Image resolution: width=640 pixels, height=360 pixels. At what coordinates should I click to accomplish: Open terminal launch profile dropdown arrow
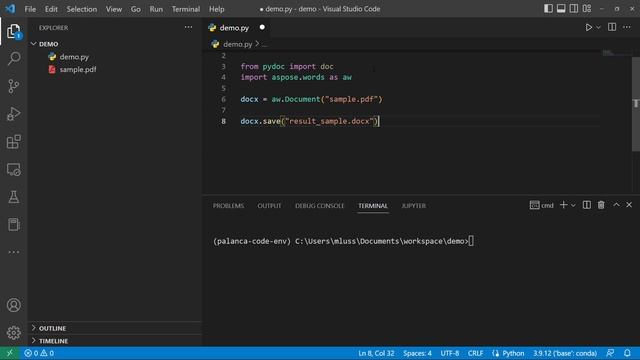pos(573,205)
